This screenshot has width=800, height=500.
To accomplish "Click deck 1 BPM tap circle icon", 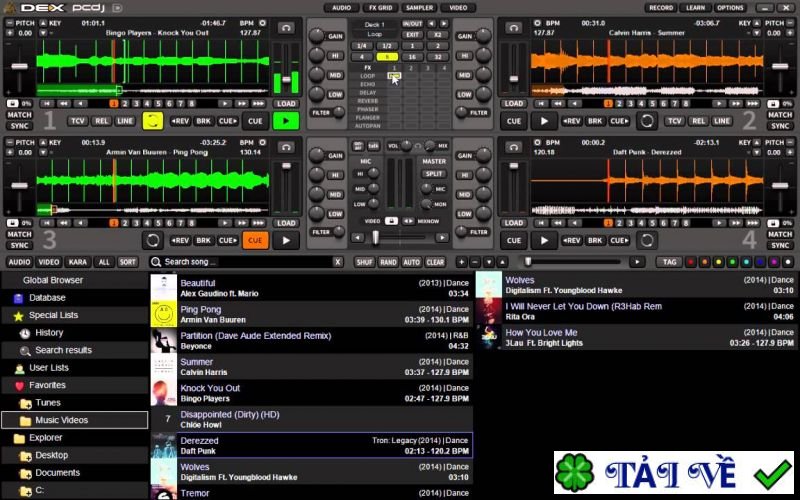I will coord(262,23).
